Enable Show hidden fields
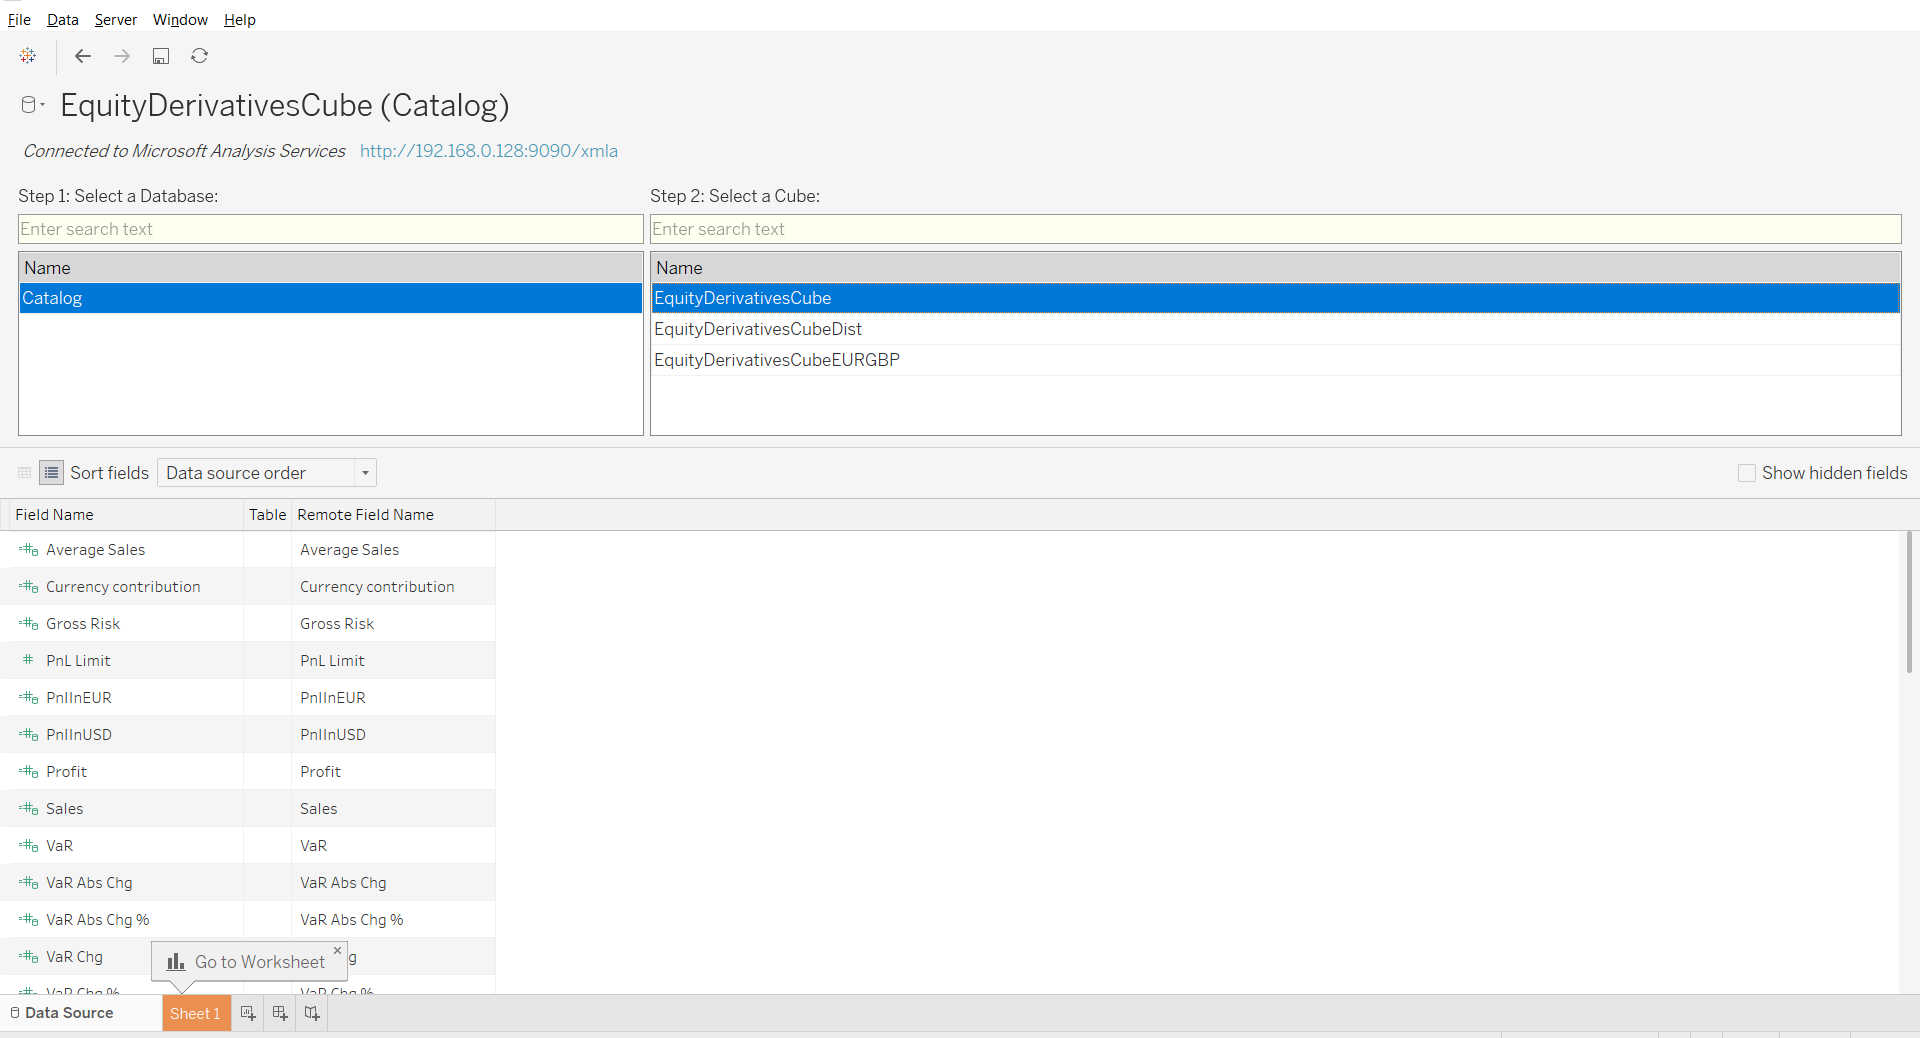This screenshot has height=1038, width=1920. pyautogui.click(x=1747, y=473)
